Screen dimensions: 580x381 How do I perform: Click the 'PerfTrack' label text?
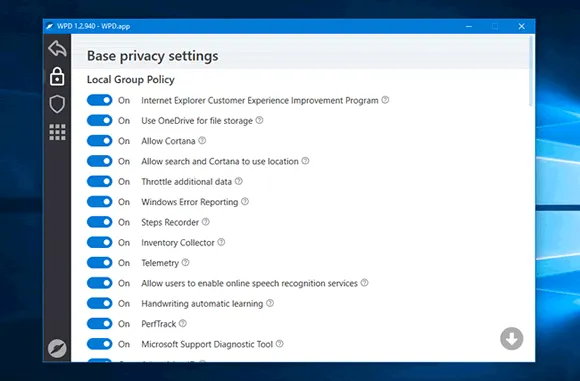[x=158, y=324]
